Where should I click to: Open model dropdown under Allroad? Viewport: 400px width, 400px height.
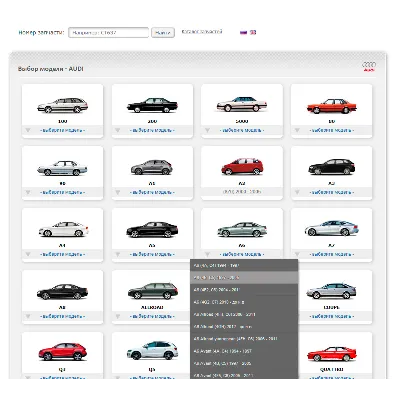coord(152,316)
